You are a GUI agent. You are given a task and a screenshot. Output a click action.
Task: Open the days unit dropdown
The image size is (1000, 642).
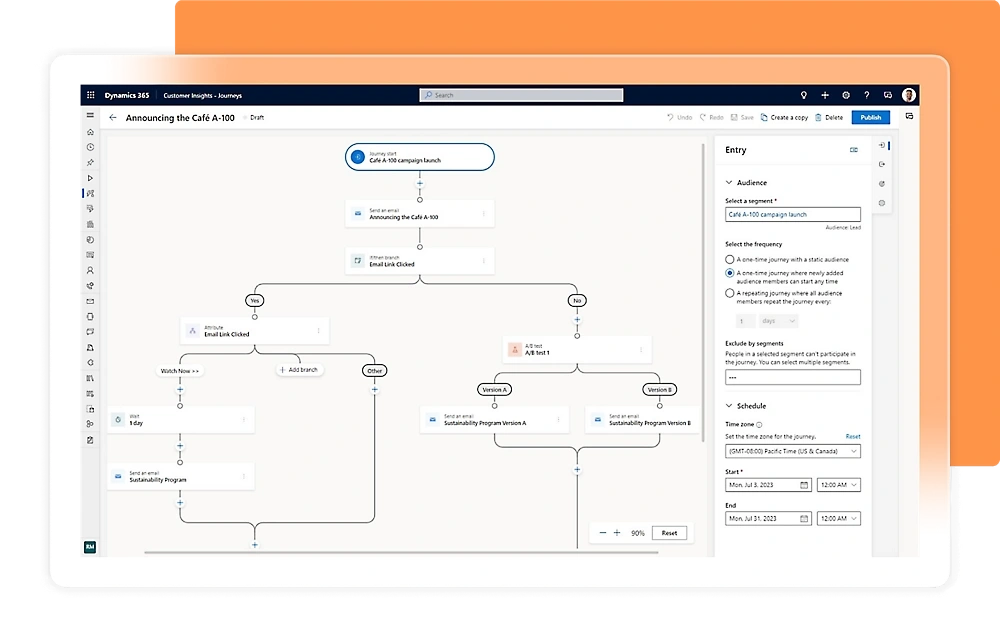click(778, 321)
